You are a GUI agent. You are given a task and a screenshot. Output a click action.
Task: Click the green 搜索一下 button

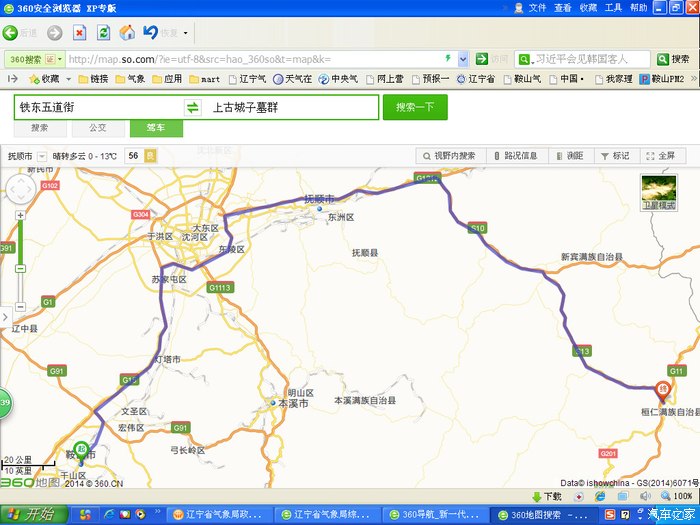click(x=415, y=107)
